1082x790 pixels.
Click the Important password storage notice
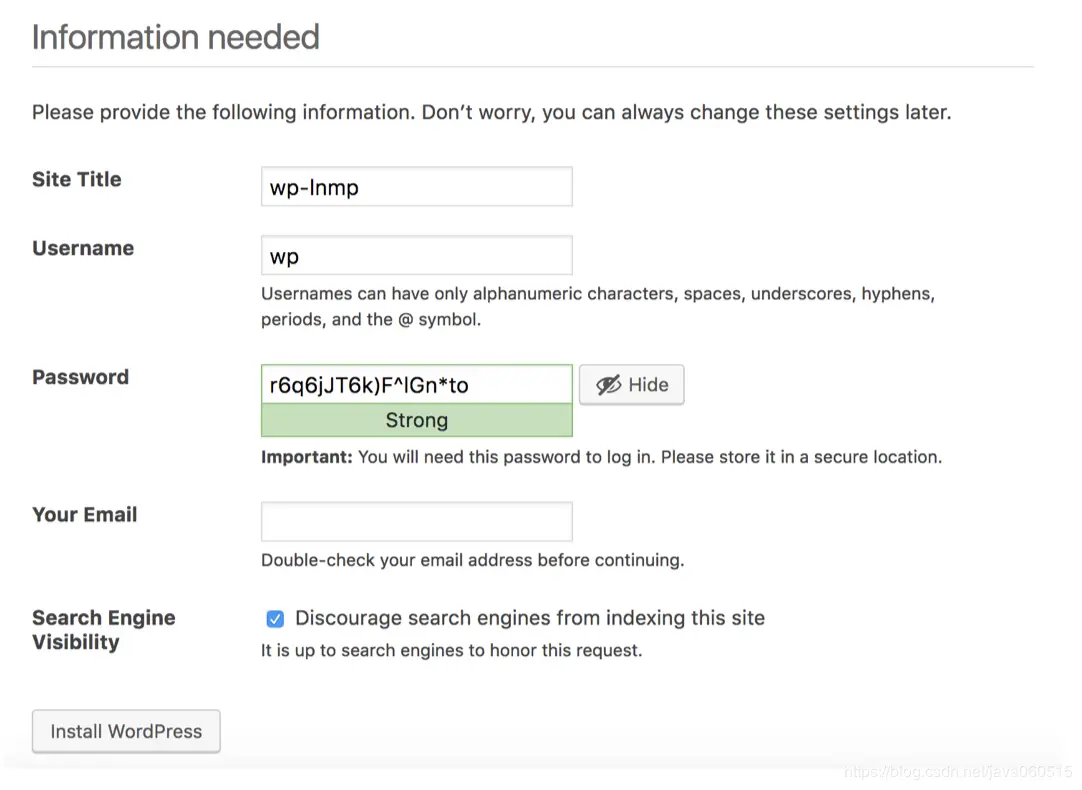[601, 457]
